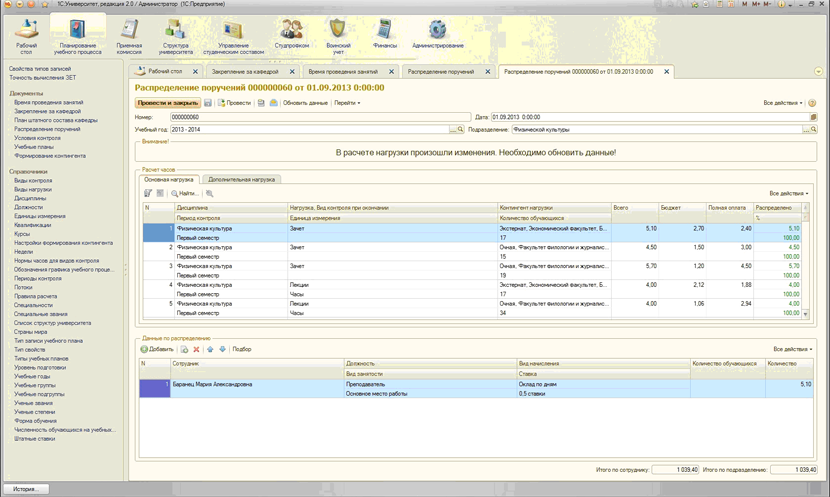
Task: Click Обновить данные button
Action: [x=305, y=103]
